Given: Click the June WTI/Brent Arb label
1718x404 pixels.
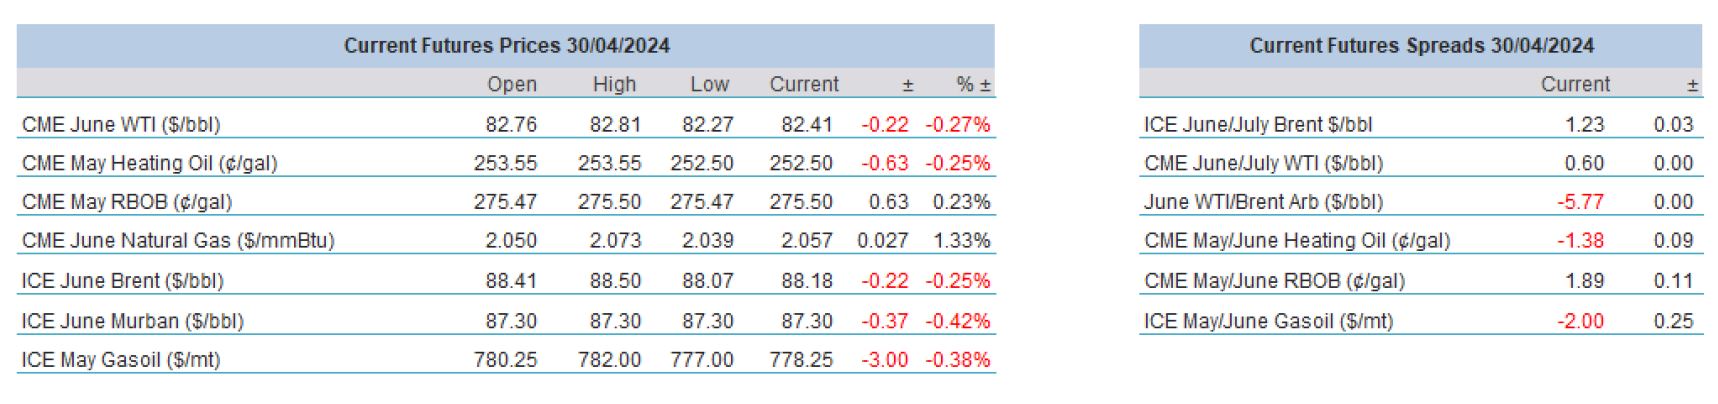Looking at the screenshot, I should (1263, 202).
